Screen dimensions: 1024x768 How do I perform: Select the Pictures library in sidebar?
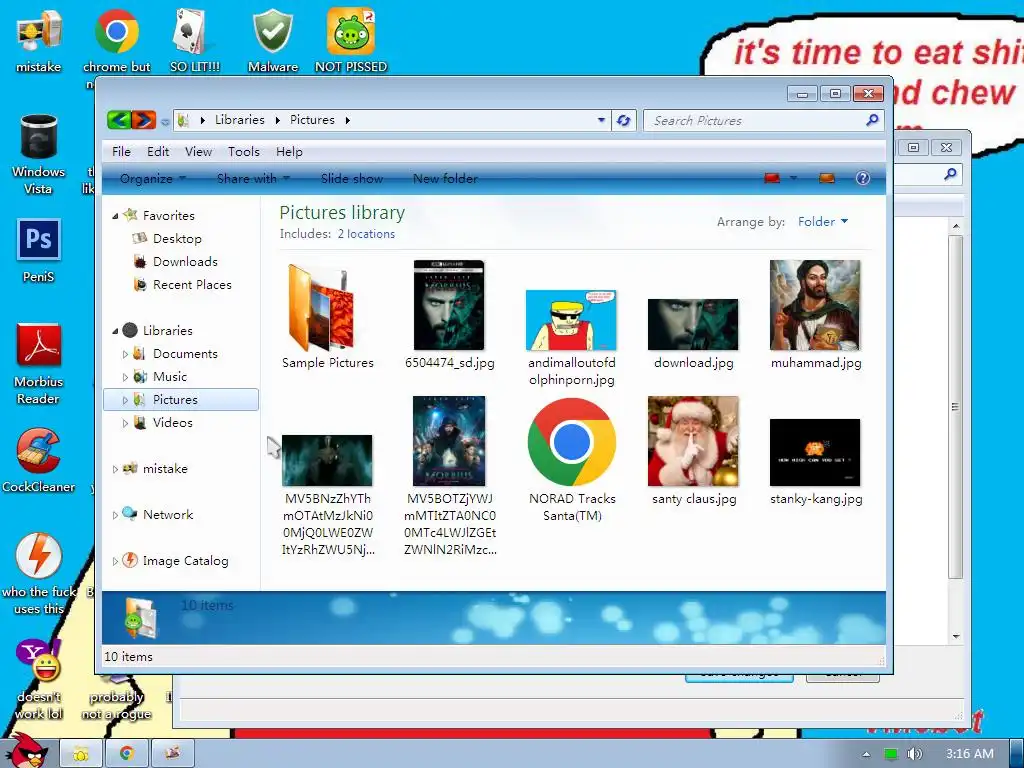click(x=181, y=400)
